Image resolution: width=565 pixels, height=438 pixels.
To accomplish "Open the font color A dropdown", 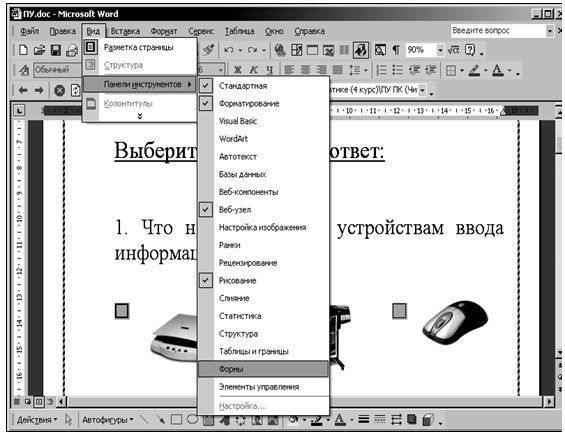I will 510,70.
